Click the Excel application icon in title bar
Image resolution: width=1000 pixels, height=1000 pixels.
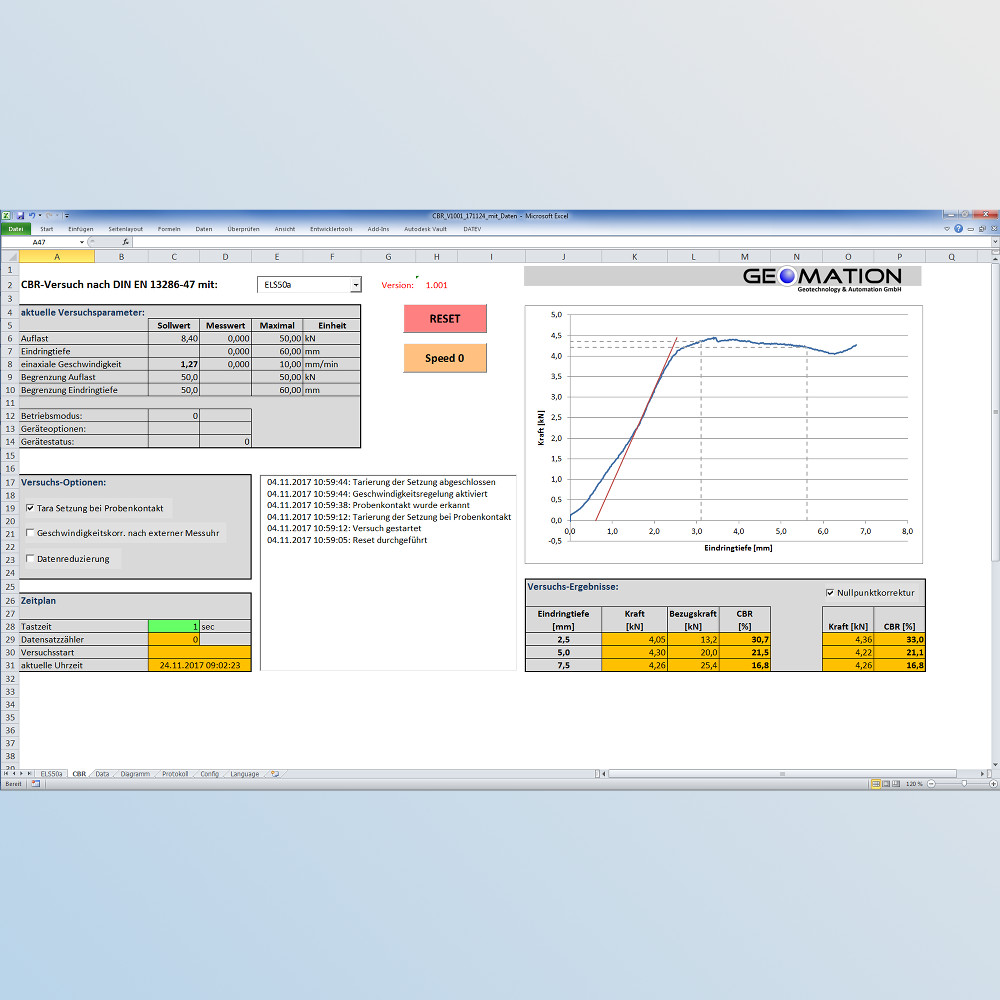coord(6,216)
